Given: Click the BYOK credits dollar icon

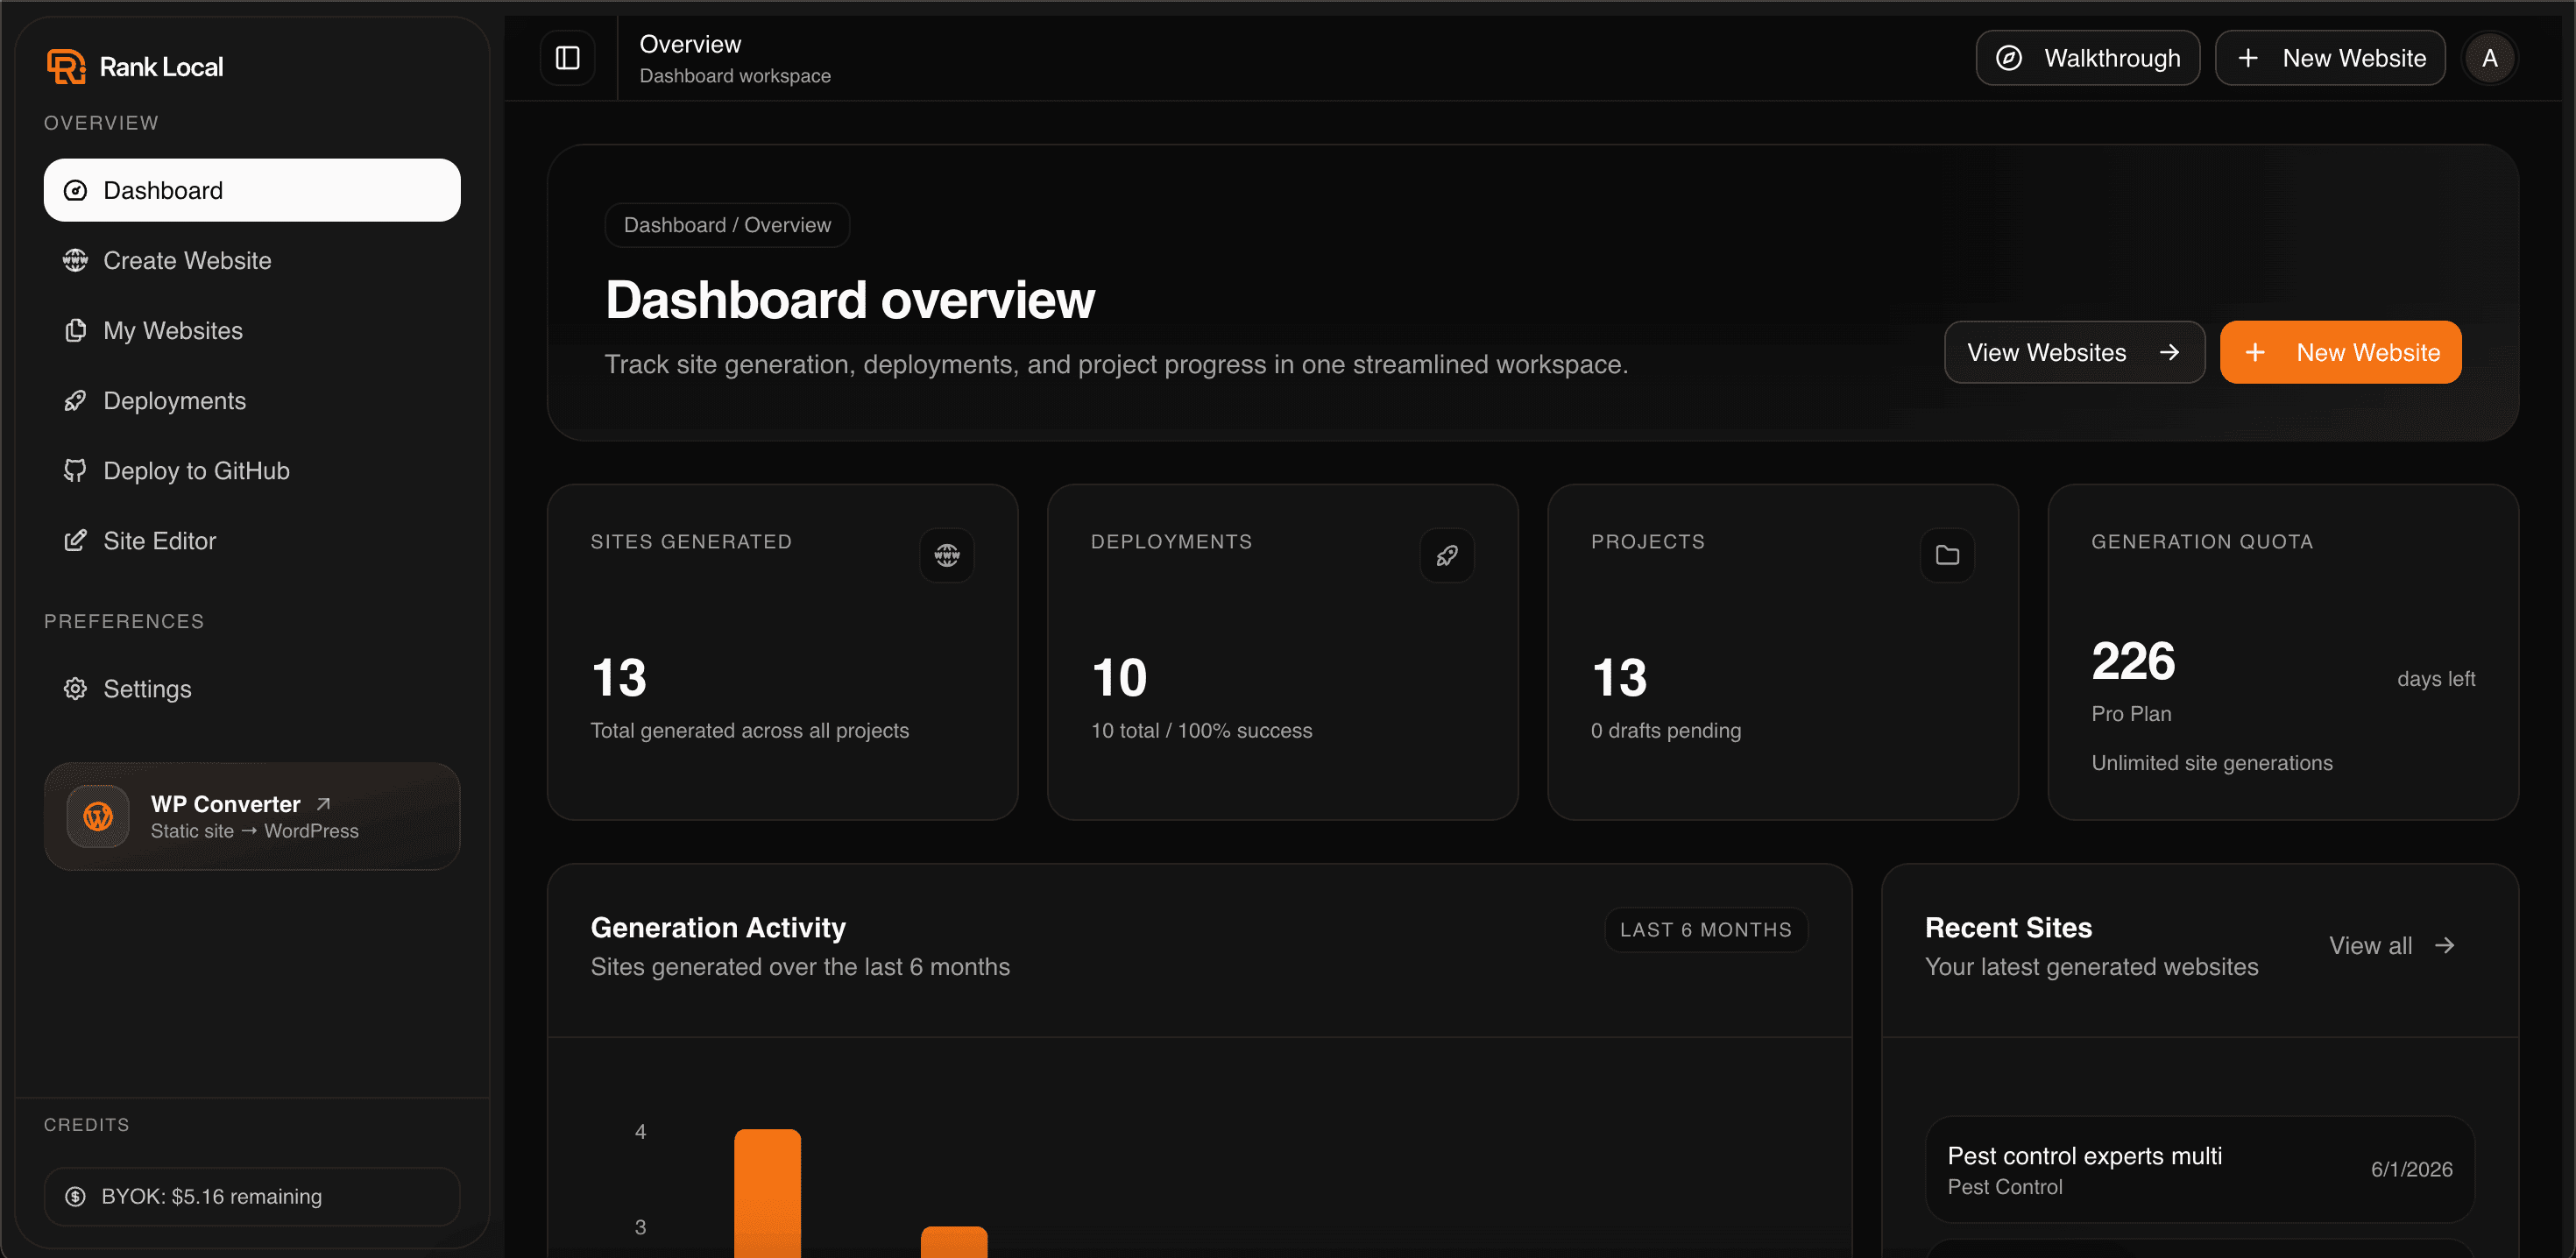Looking at the screenshot, I should (75, 1196).
